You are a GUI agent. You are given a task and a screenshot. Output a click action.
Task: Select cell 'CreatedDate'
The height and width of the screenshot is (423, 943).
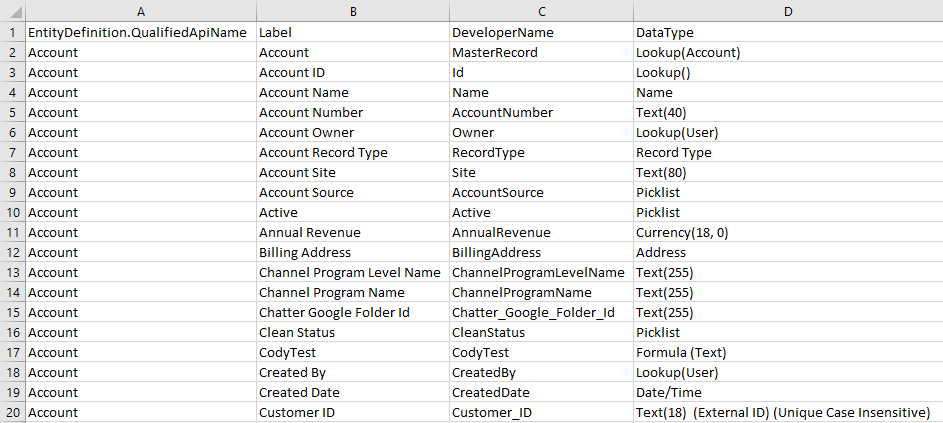pos(541,392)
